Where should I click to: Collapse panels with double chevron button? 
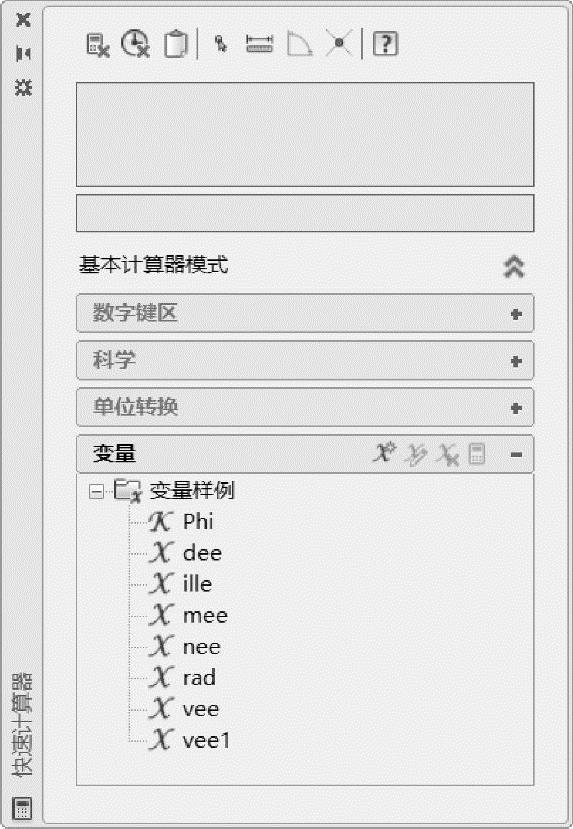tap(514, 266)
